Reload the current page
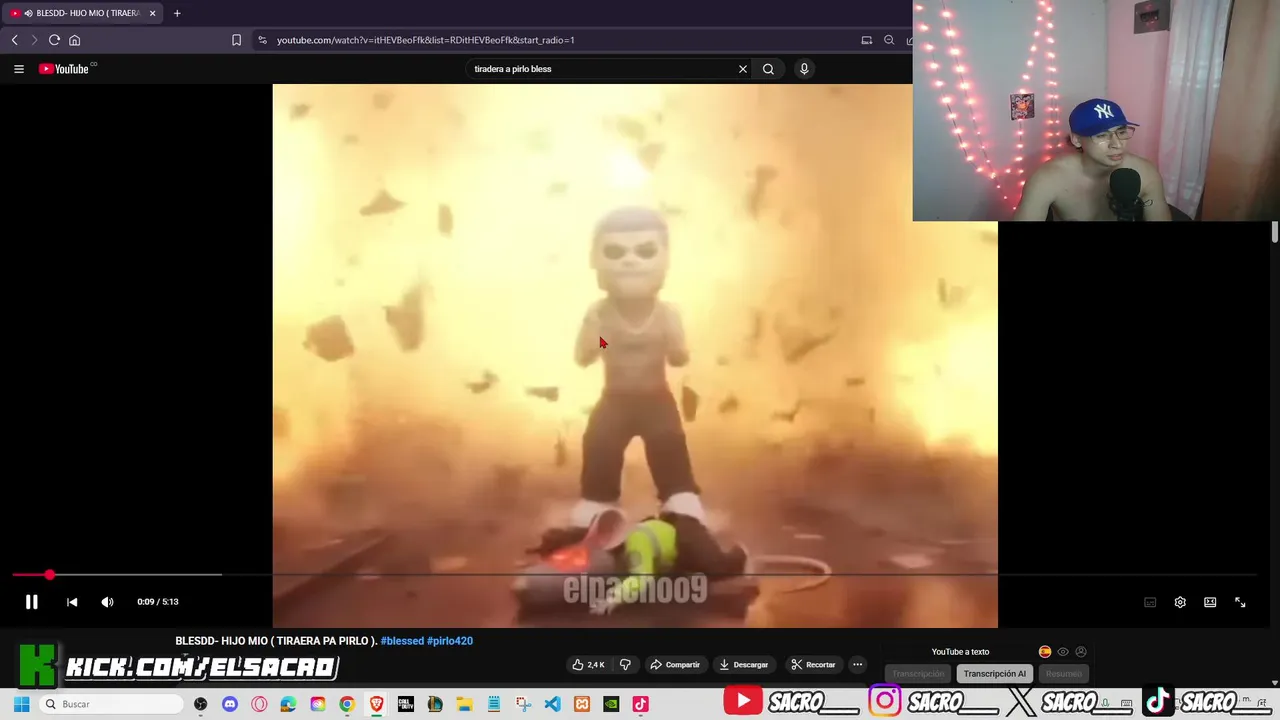Viewport: 1280px width, 720px height. pyautogui.click(x=54, y=40)
